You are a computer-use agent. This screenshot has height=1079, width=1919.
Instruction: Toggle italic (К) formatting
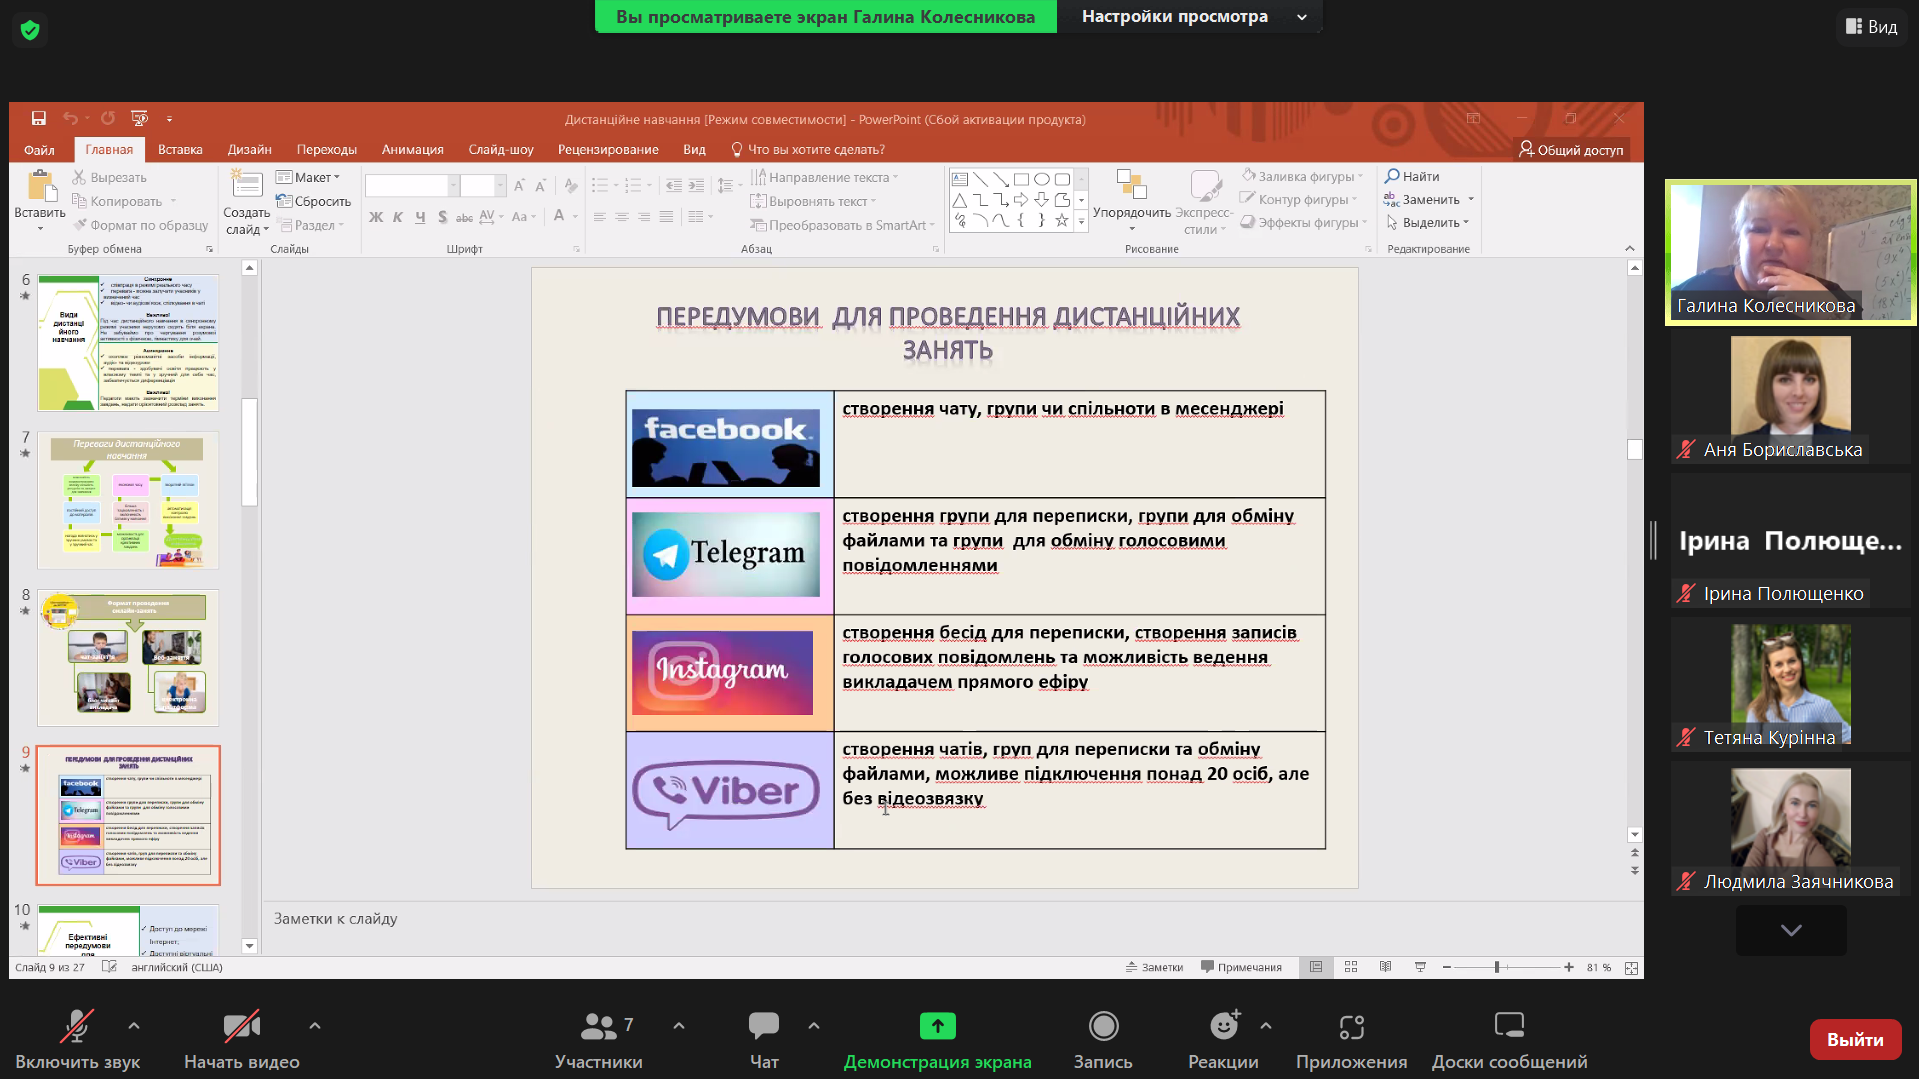click(398, 217)
